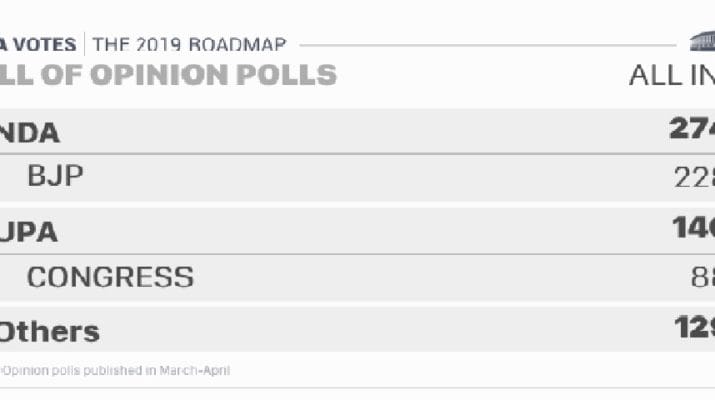The width and height of the screenshot is (715, 400).
Task: Click the Others seat count value
Action: tap(694, 327)
